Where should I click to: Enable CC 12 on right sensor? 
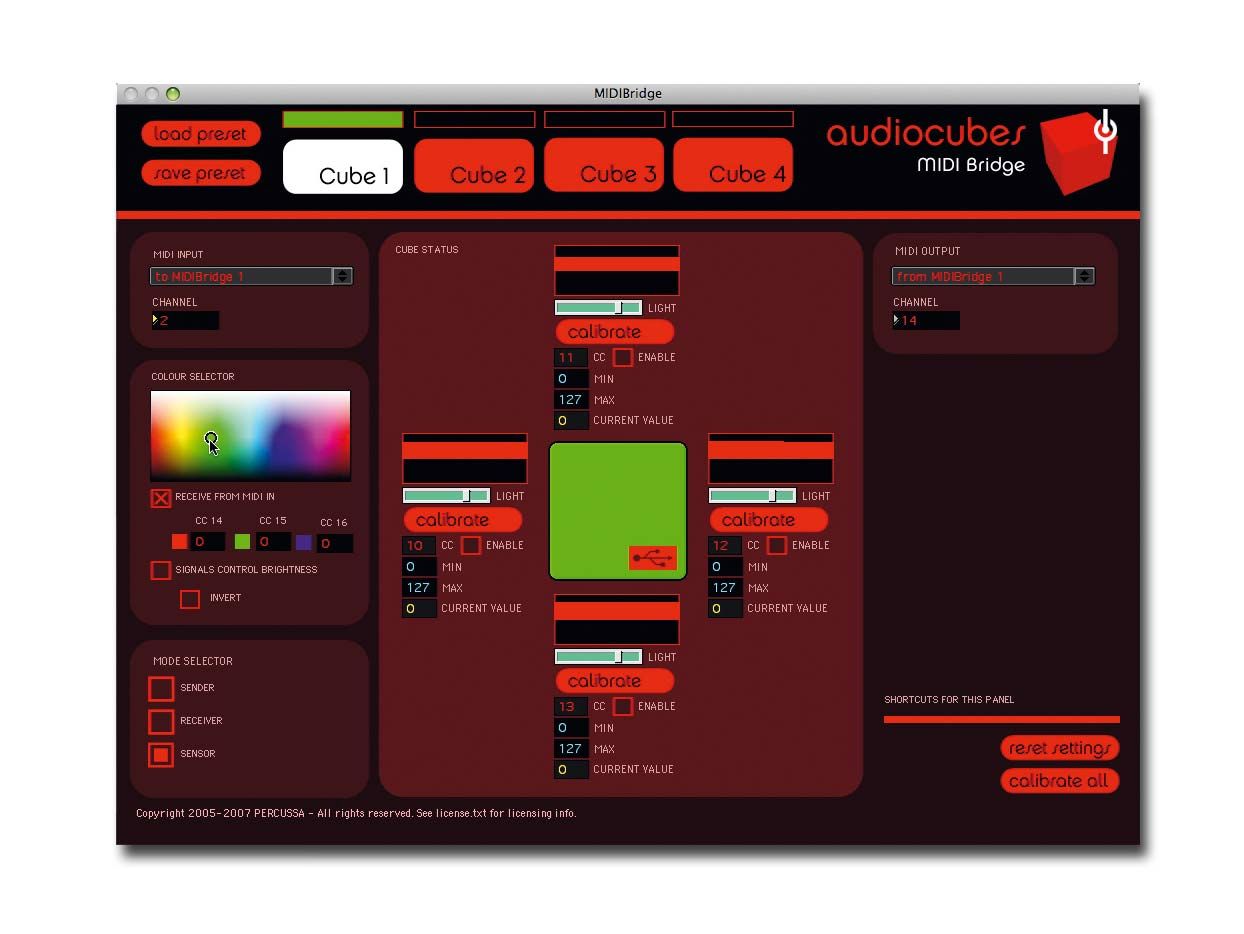tap(777, 545)
